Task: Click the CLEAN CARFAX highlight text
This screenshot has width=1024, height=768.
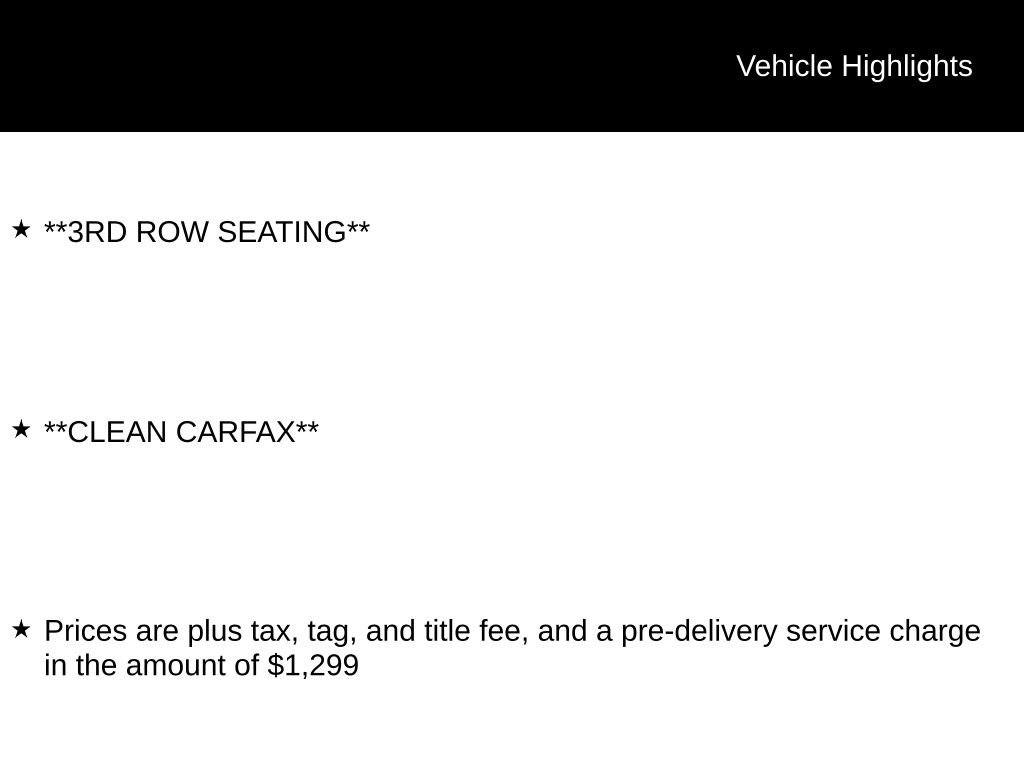Action: point(182,432)
